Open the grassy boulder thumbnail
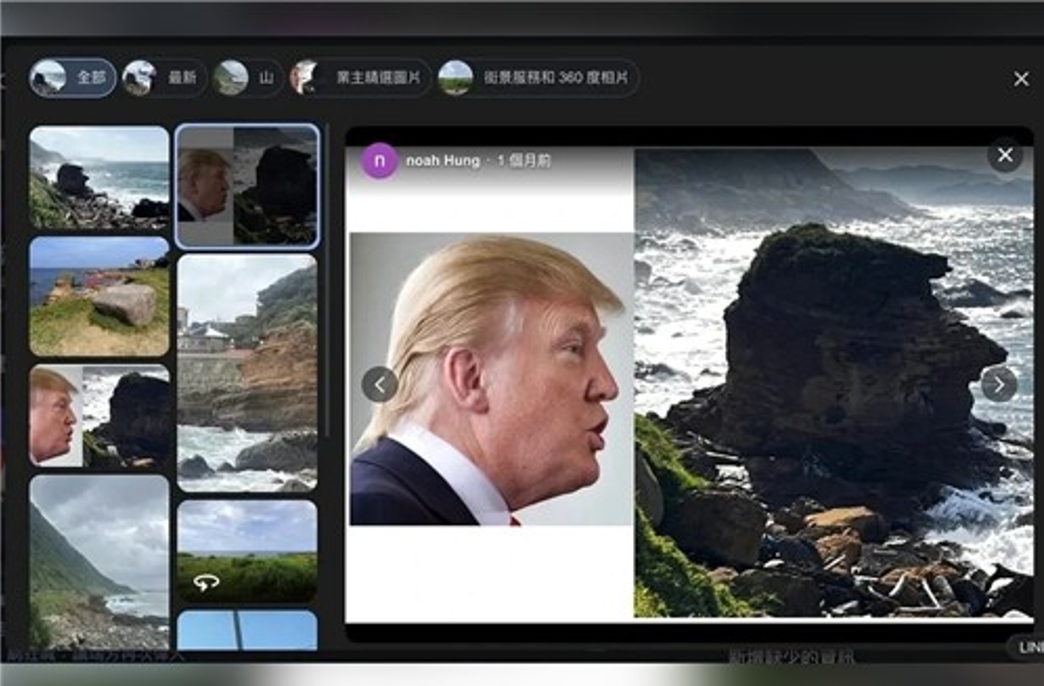1044x686 pixels. (x=99, y=296)
